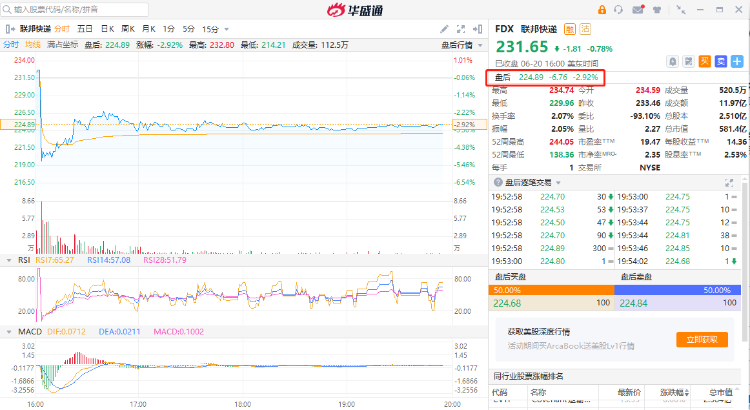Toggle the orange 均线 average line legend

point(33,45)
